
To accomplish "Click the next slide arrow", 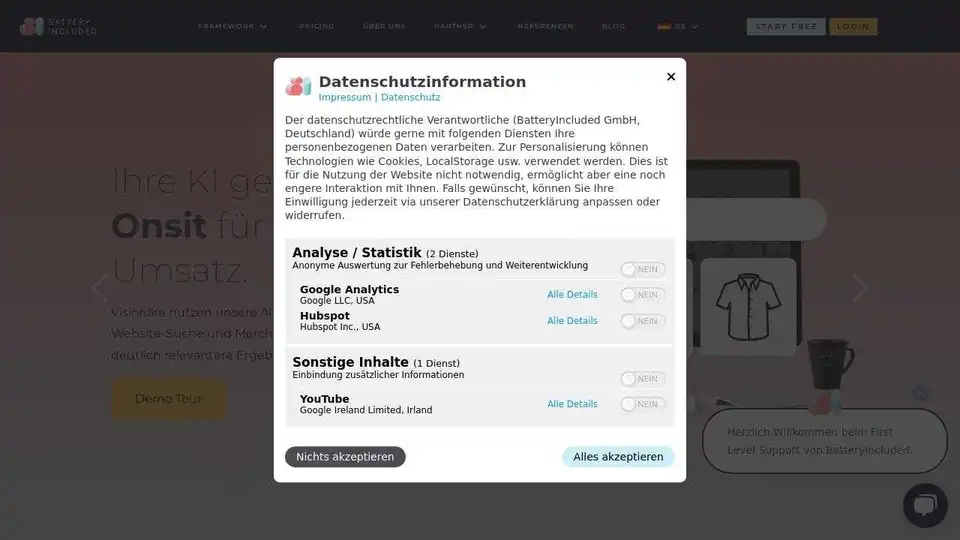I will click(x=860, y=288).
